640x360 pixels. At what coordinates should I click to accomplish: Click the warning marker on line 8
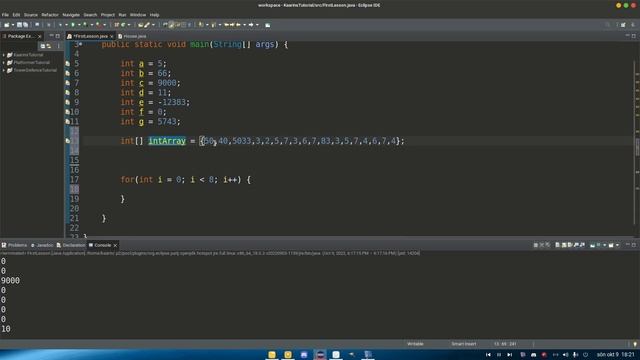(x=68, y=93)
